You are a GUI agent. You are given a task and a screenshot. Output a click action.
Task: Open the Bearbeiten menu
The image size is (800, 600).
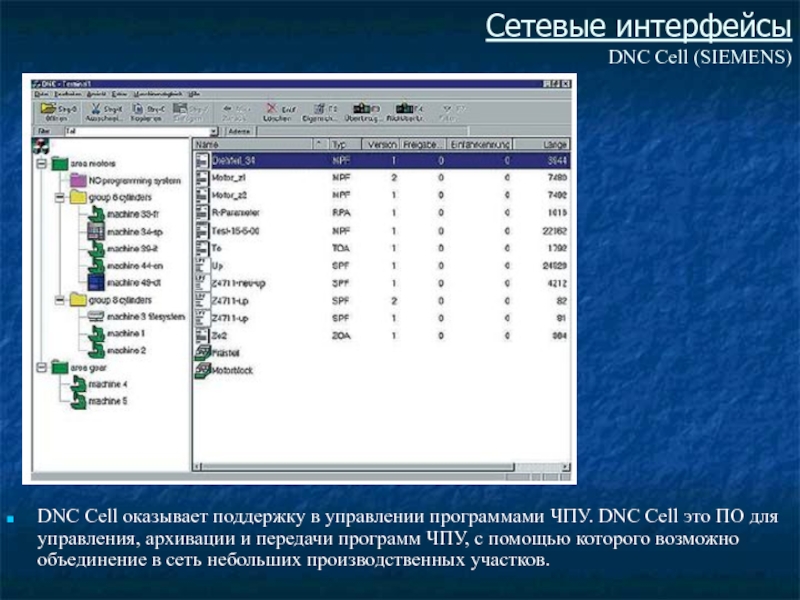[x=68, y=94]
